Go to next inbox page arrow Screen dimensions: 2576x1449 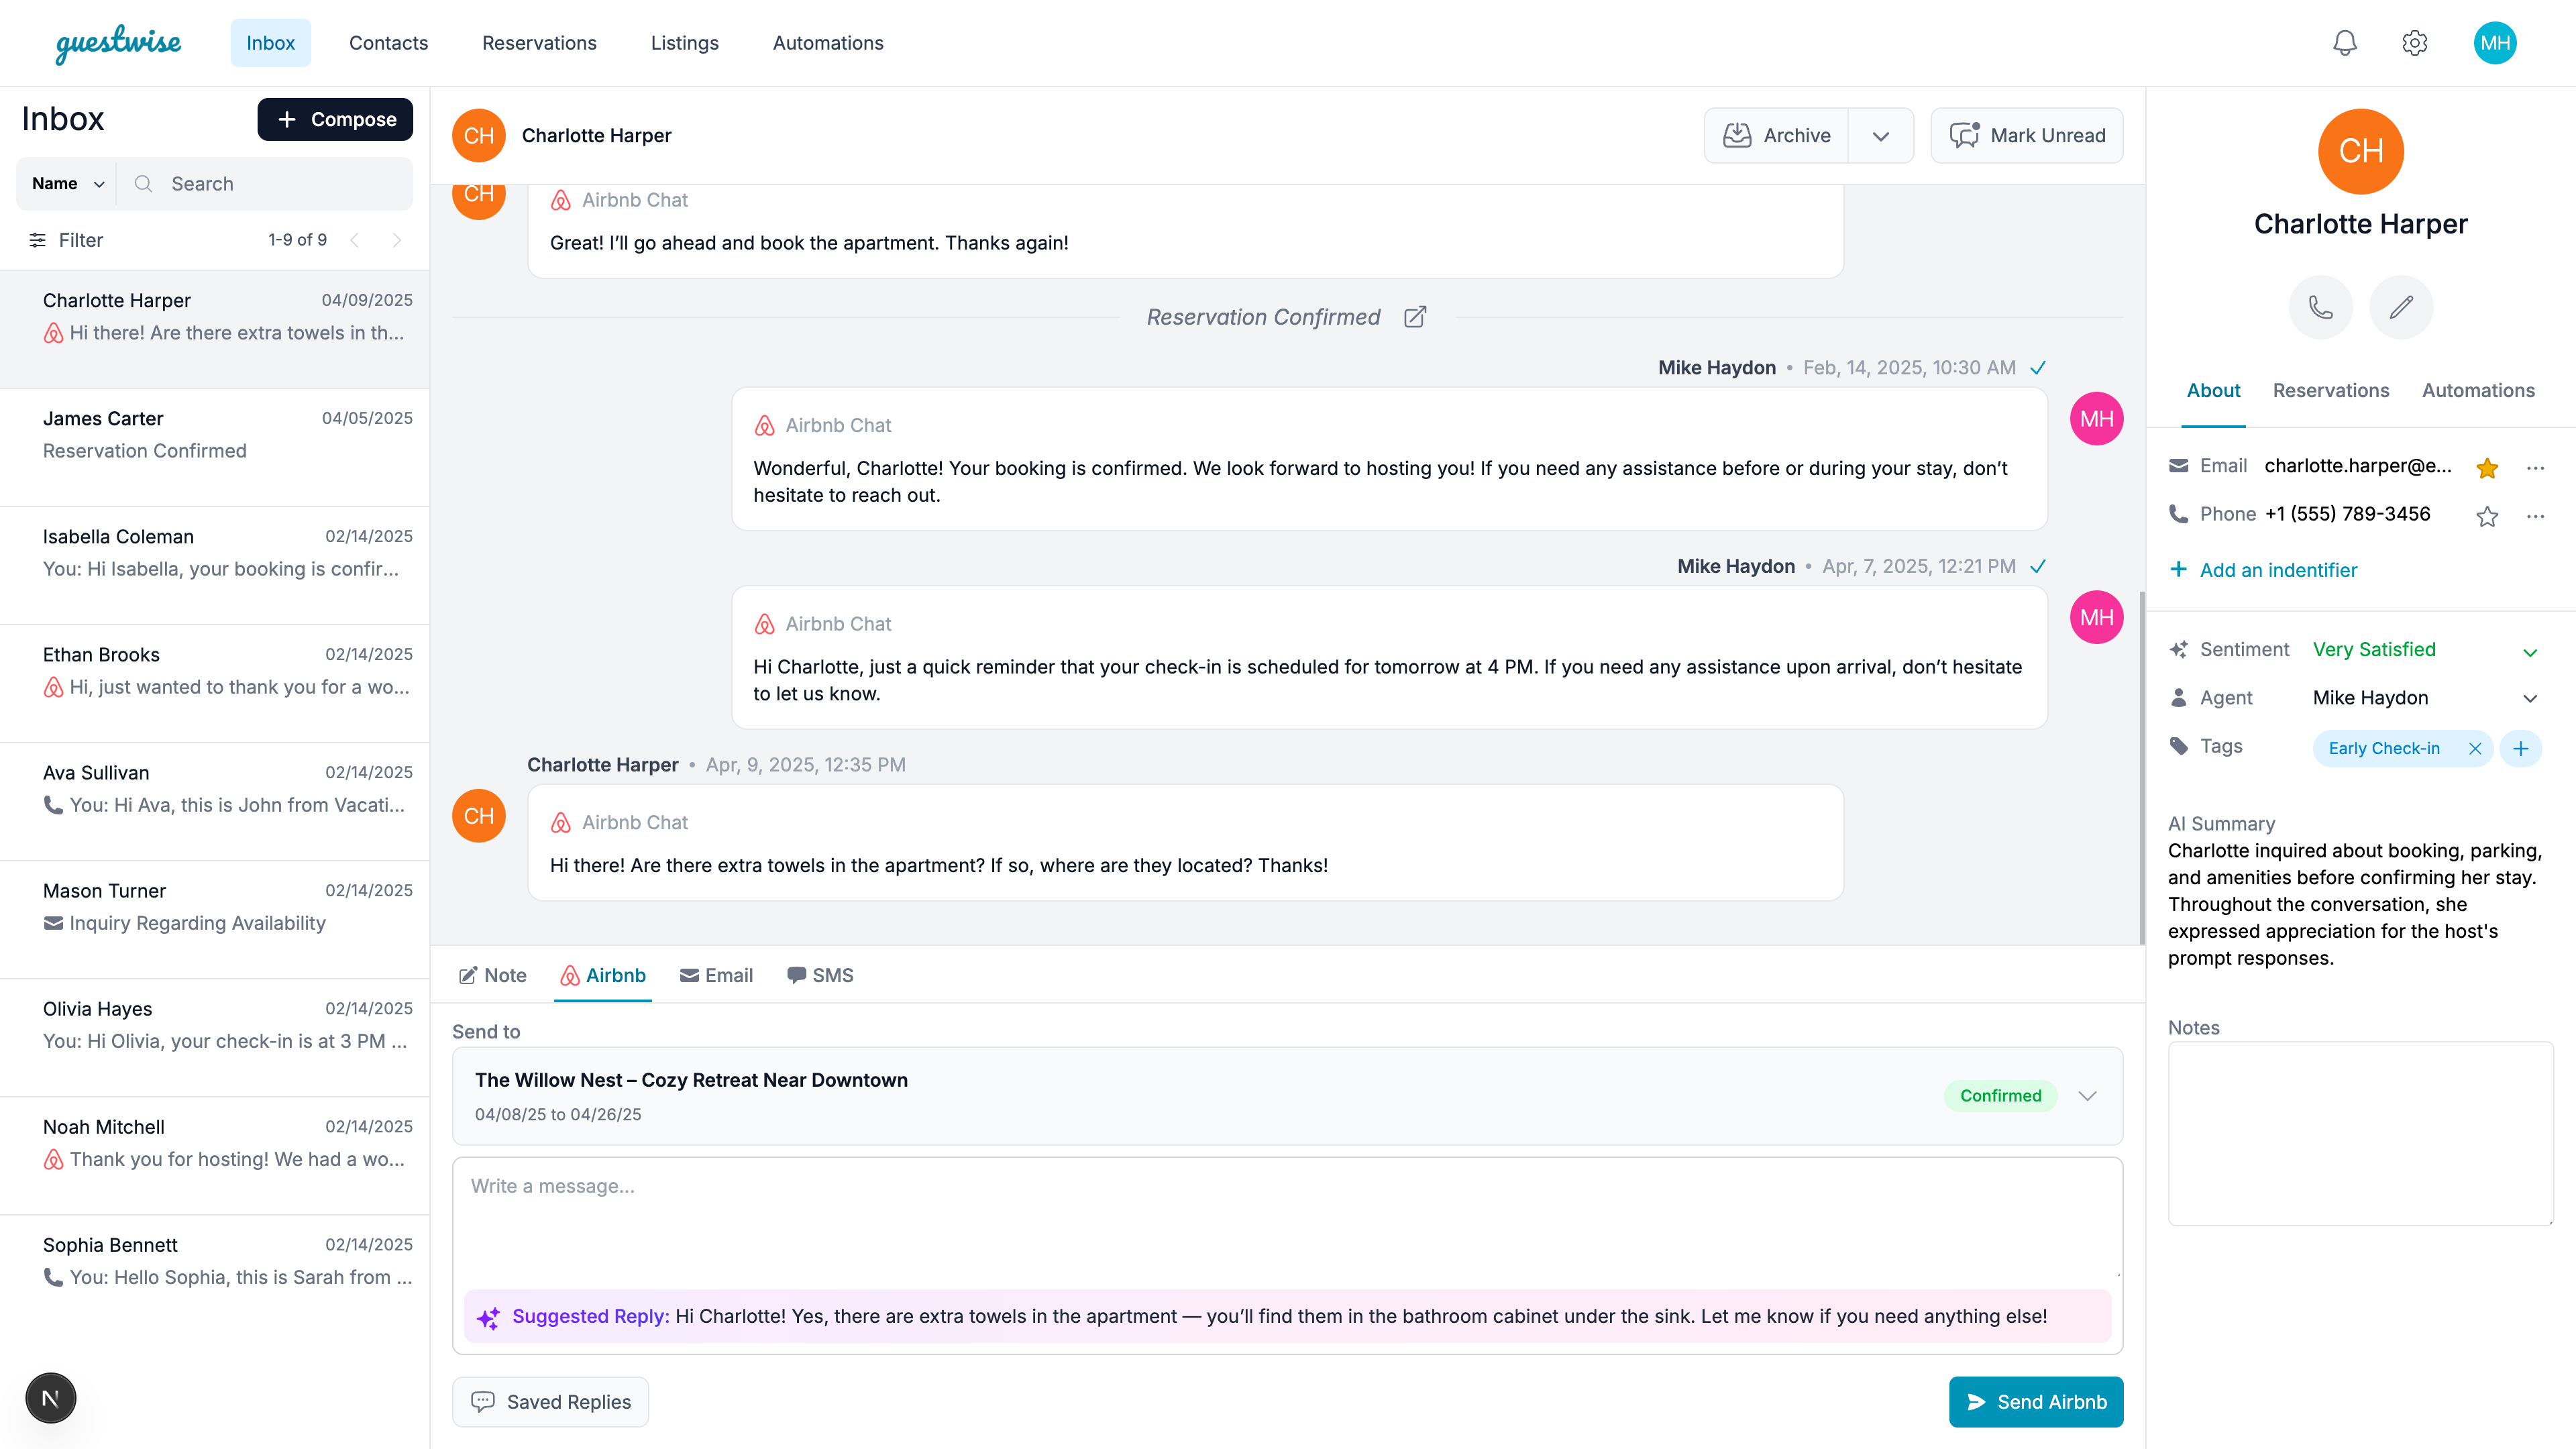(396, 240)
